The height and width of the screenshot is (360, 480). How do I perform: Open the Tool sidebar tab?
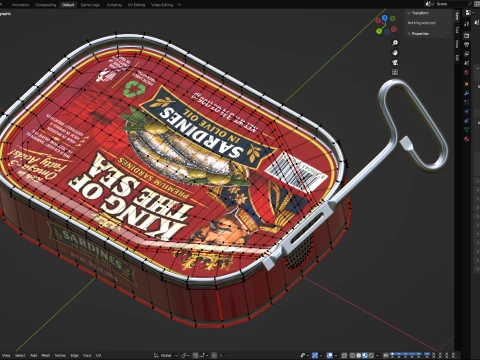457,30
